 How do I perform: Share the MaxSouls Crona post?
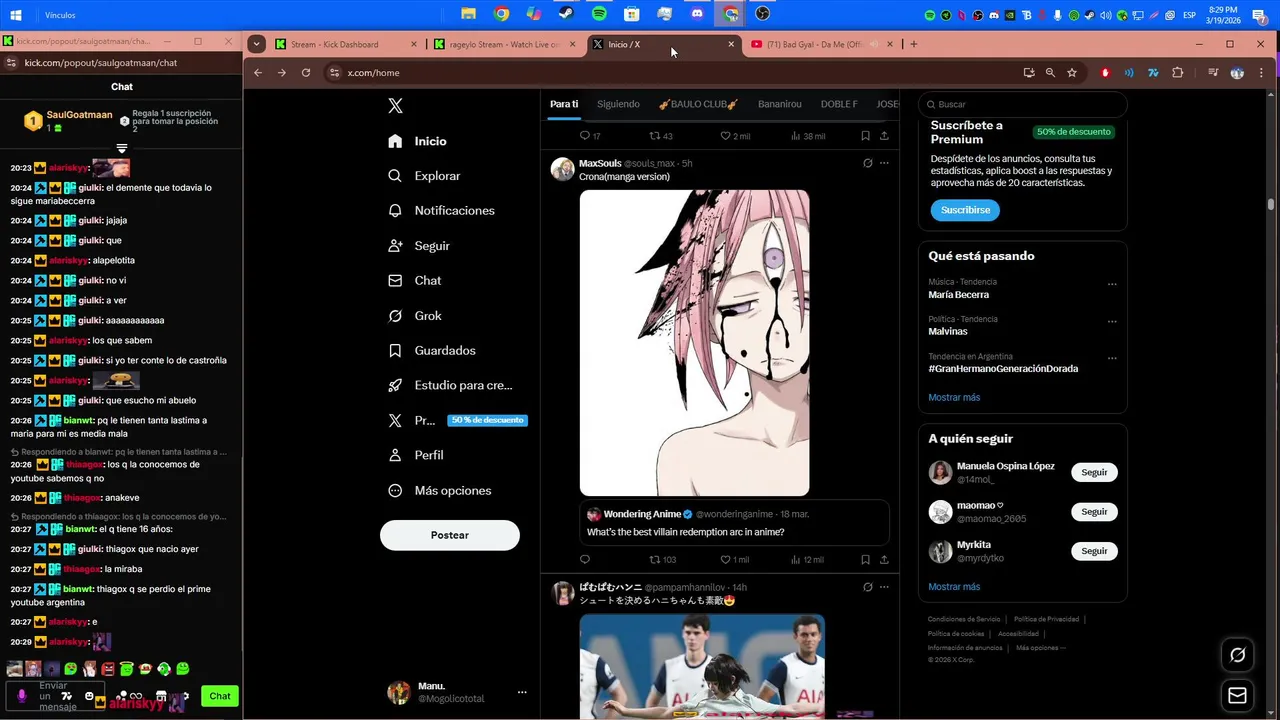884,560
